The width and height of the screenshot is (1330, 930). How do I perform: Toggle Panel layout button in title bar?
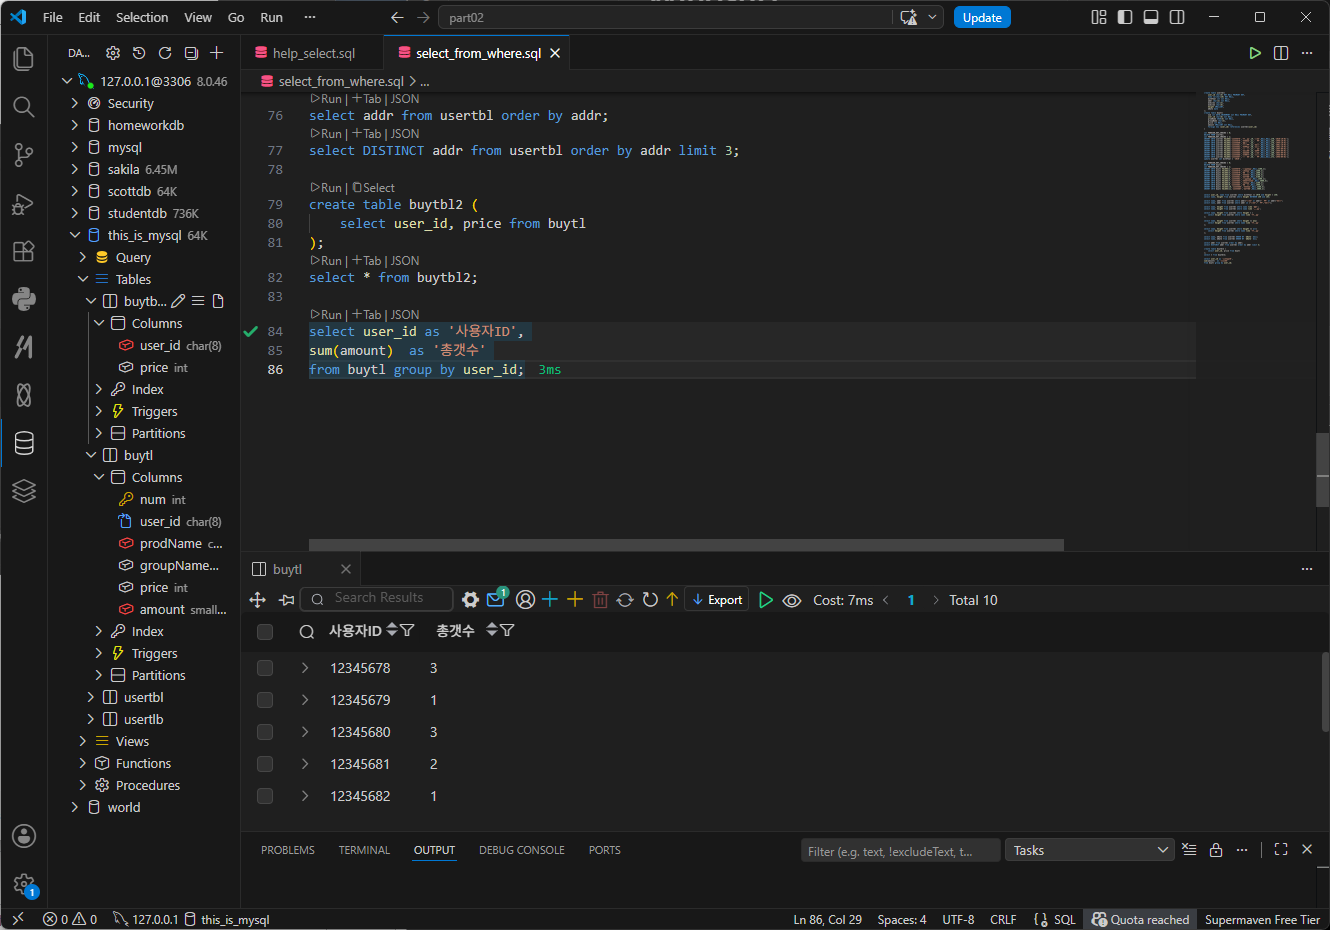pyautogui.click(x=1151, y=17)
